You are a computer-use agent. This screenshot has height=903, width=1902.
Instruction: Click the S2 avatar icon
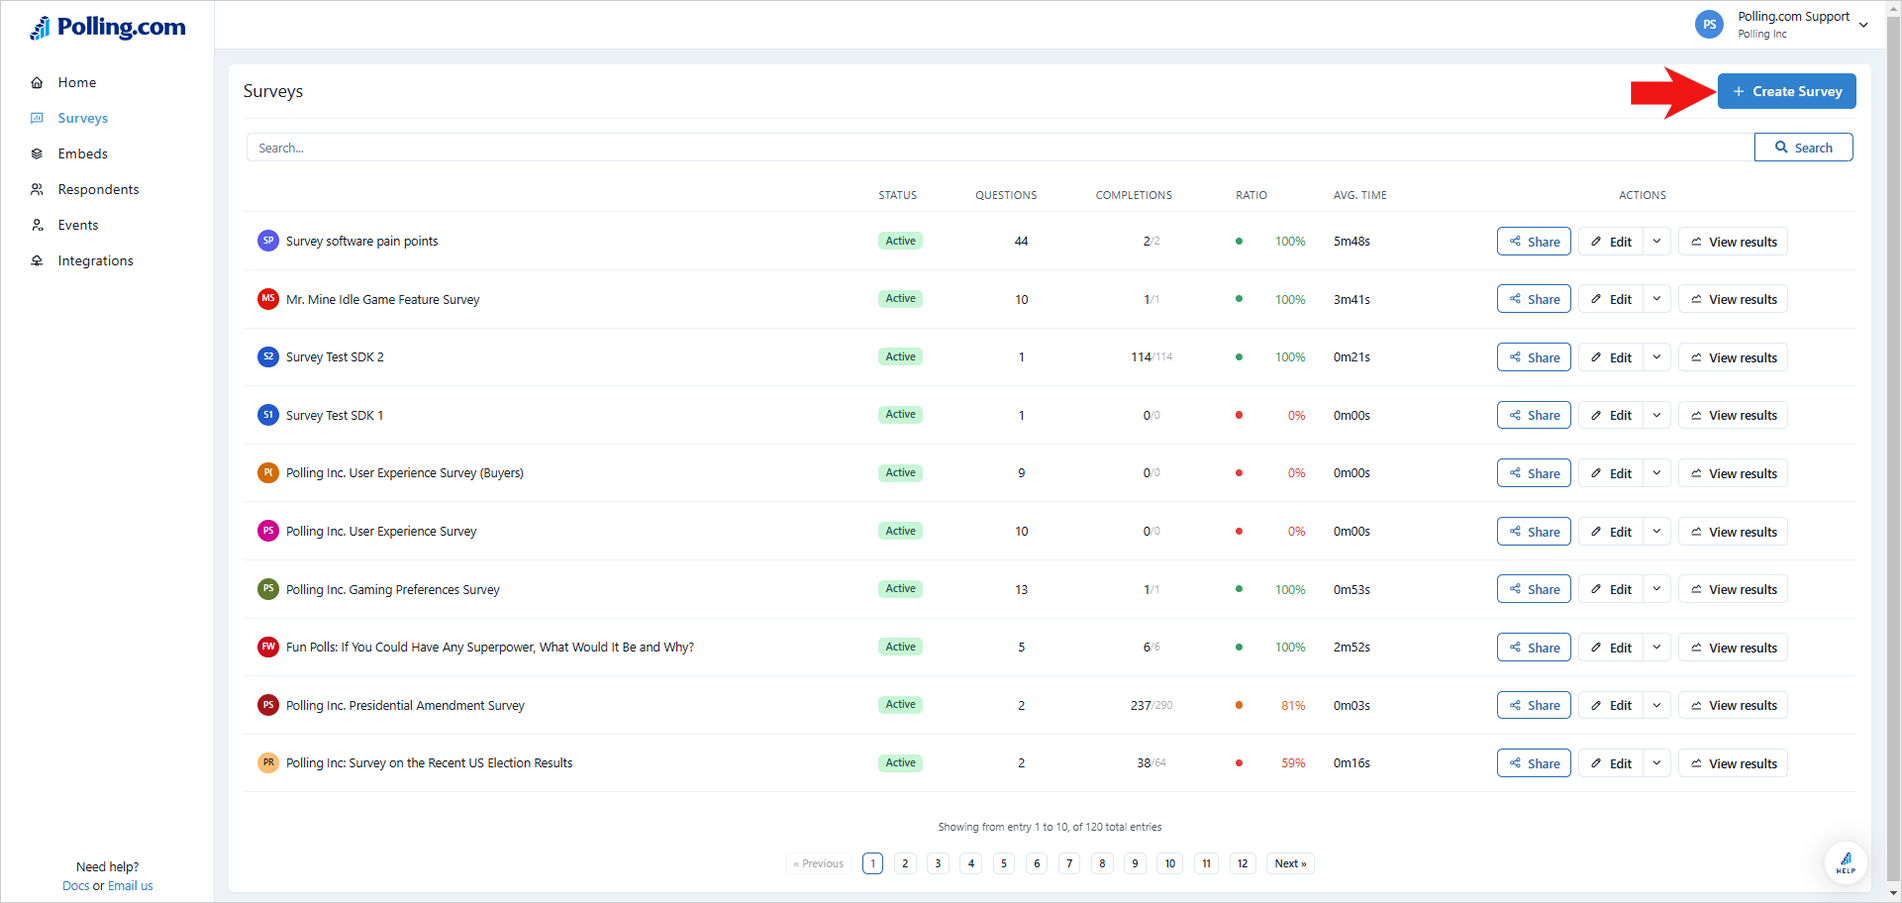268,356
